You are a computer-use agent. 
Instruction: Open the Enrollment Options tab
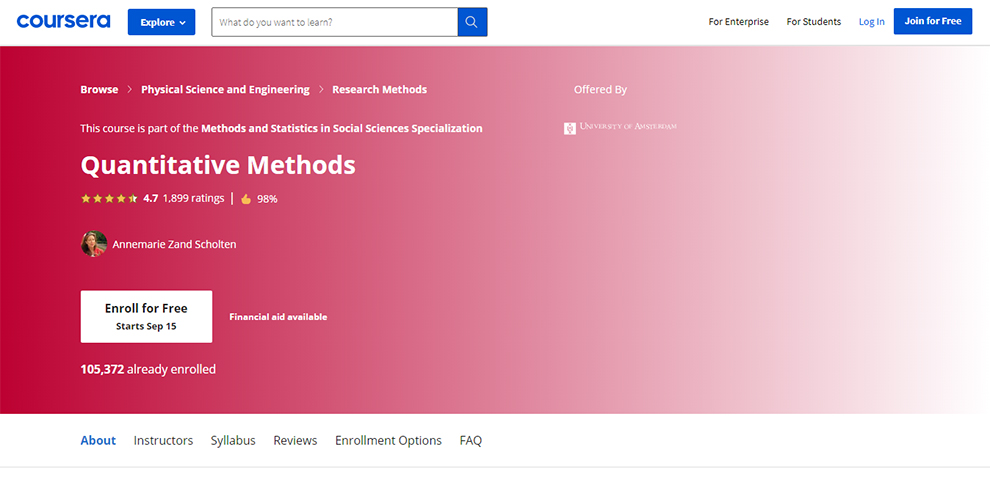388,441
